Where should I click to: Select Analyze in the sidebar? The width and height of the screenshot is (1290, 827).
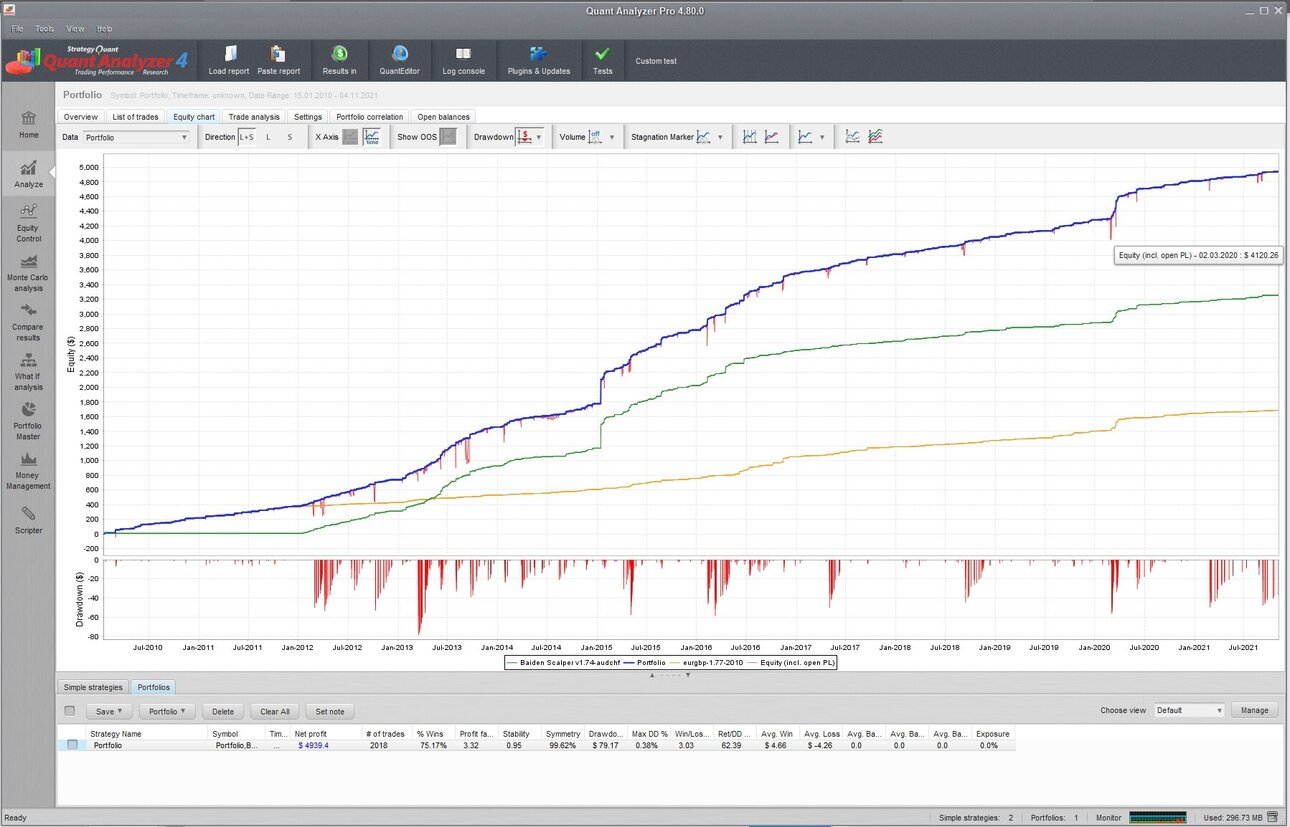click(x=29, y=174)
